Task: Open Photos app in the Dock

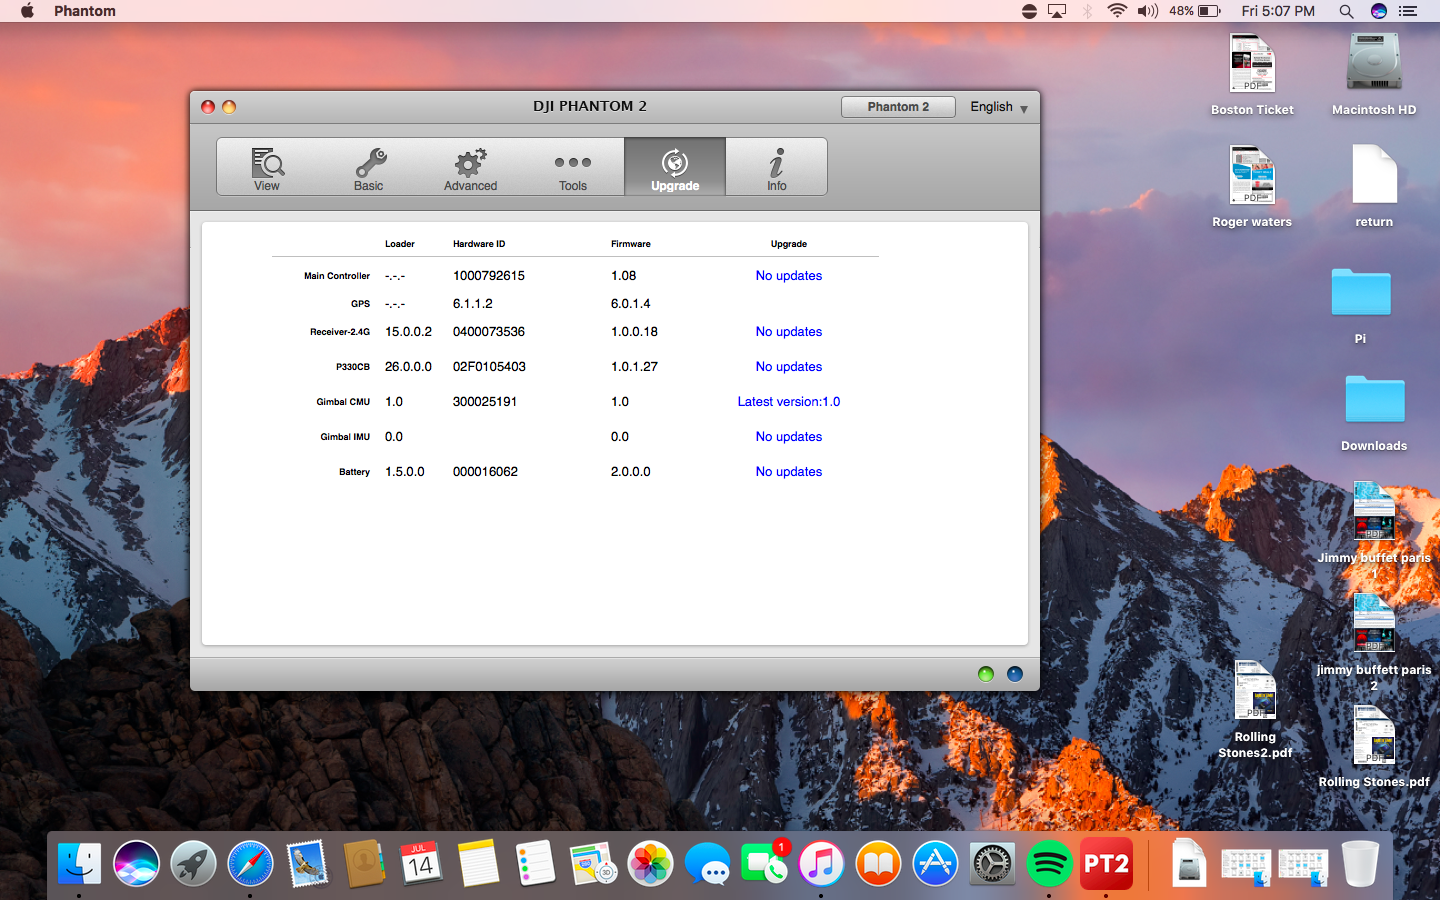Action: coord(650,863)
